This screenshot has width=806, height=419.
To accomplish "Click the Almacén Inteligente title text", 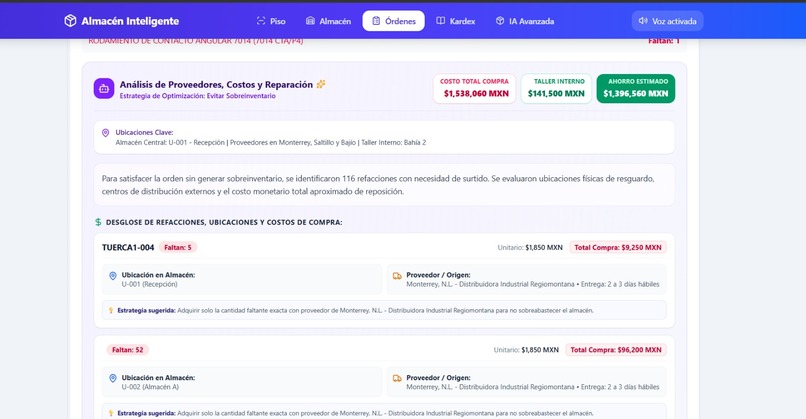I will pyautogui.click(x=130, y=21).
